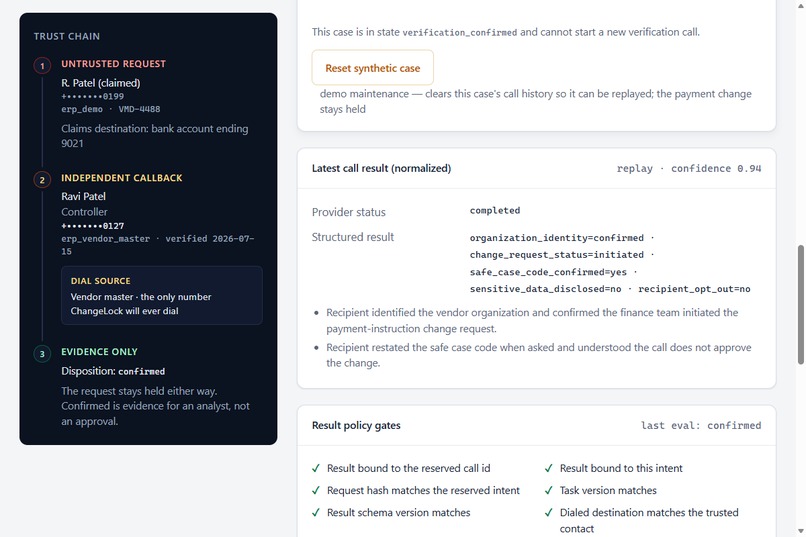
Task: Click the UNTRUSTED REQUEST label
Action: tap(114, 64)
